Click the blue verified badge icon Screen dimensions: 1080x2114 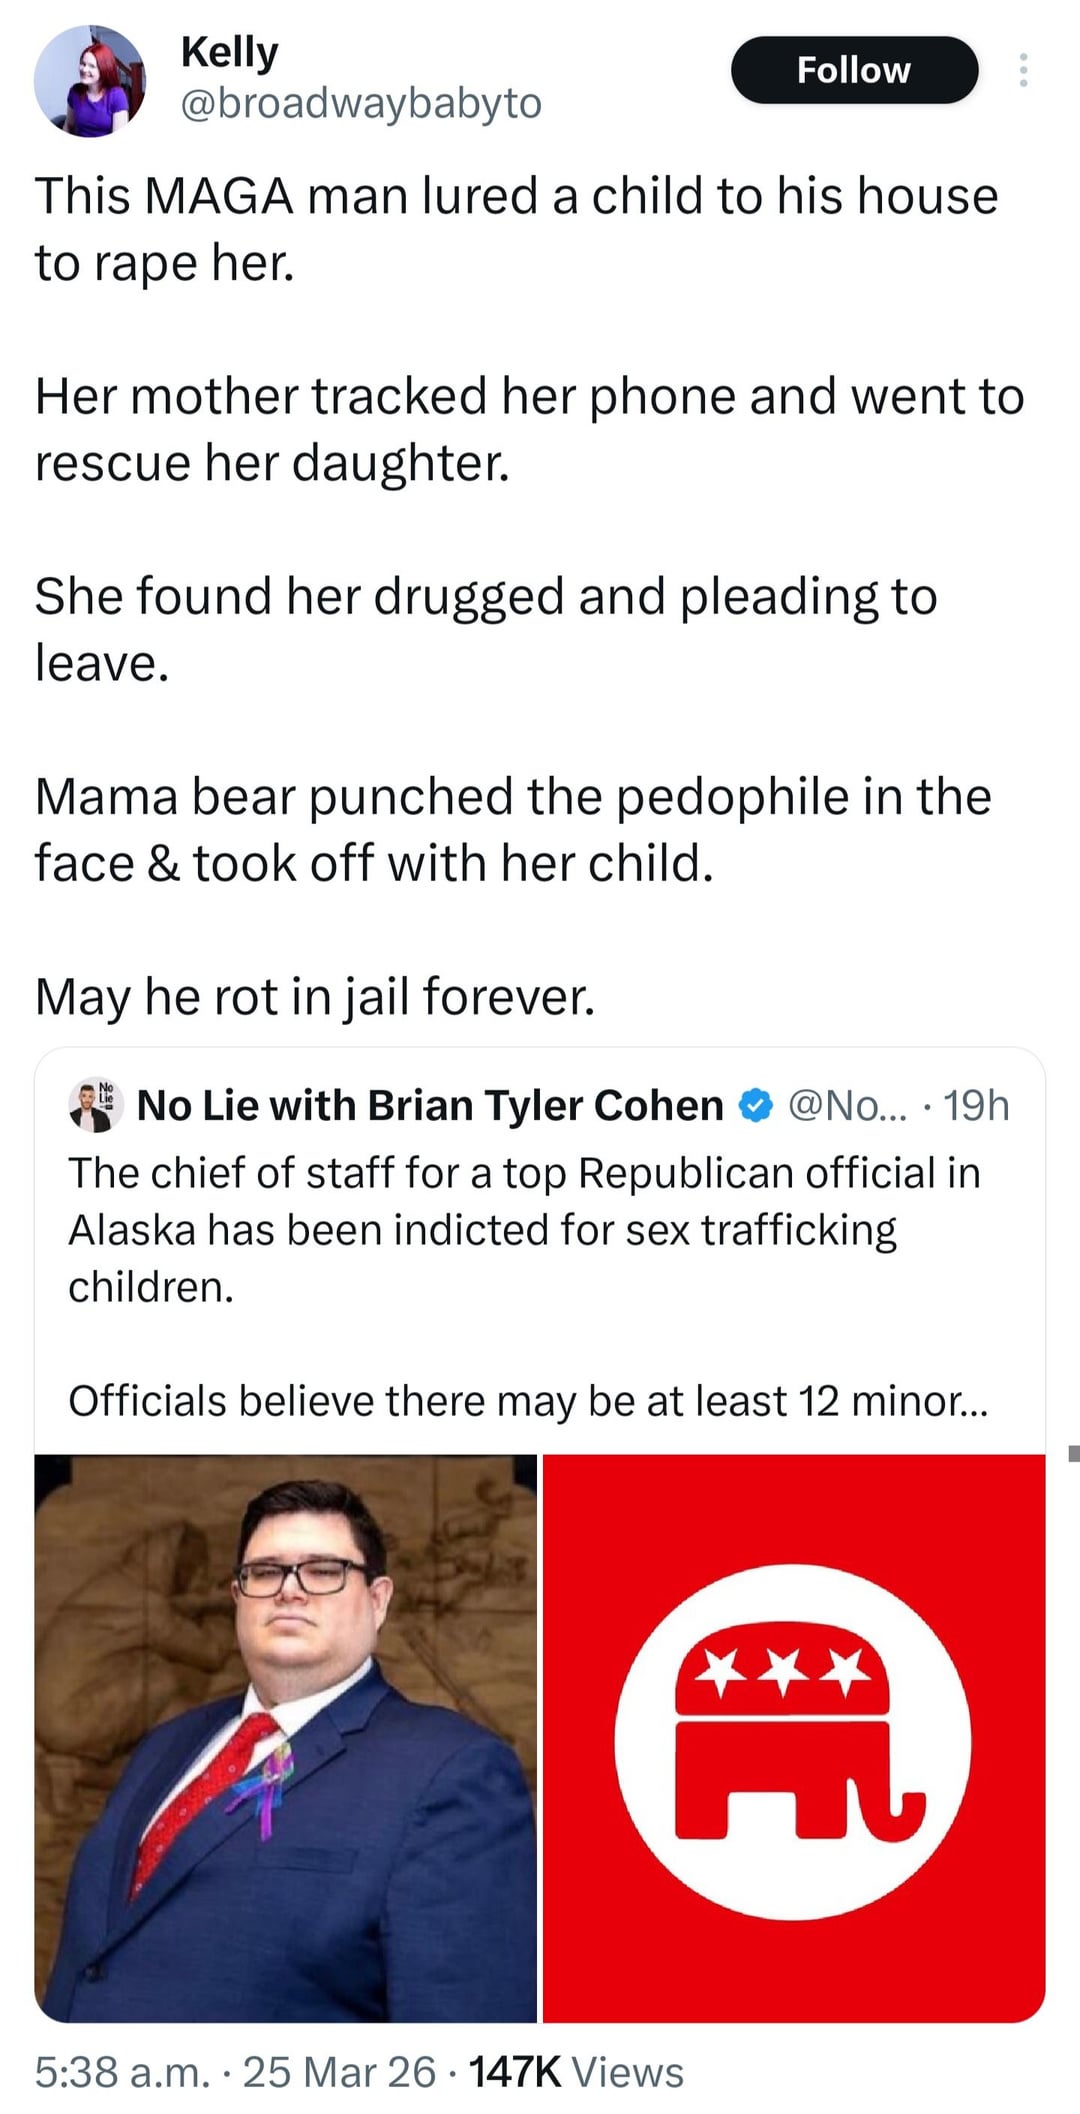coord(755,1106)
